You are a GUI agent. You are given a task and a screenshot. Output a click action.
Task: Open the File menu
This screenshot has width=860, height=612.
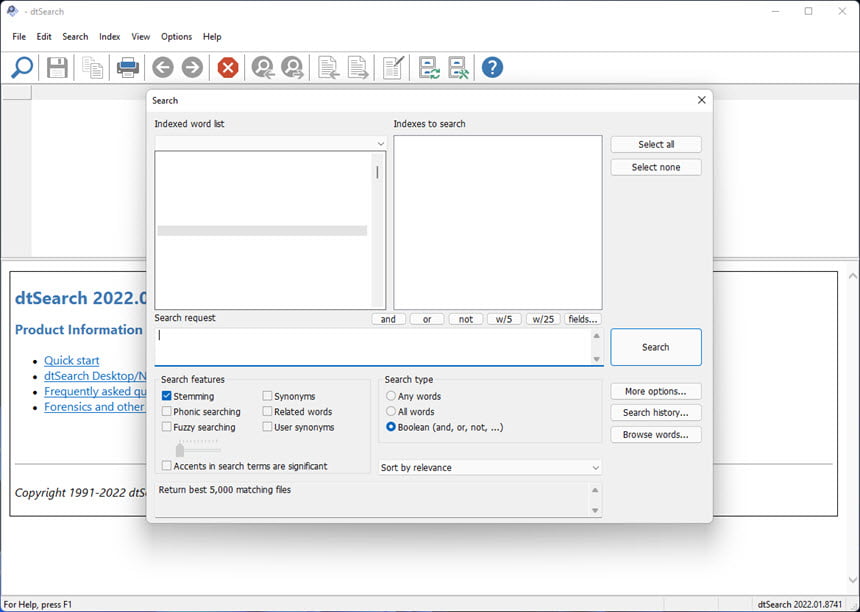(x=19, y=37)
